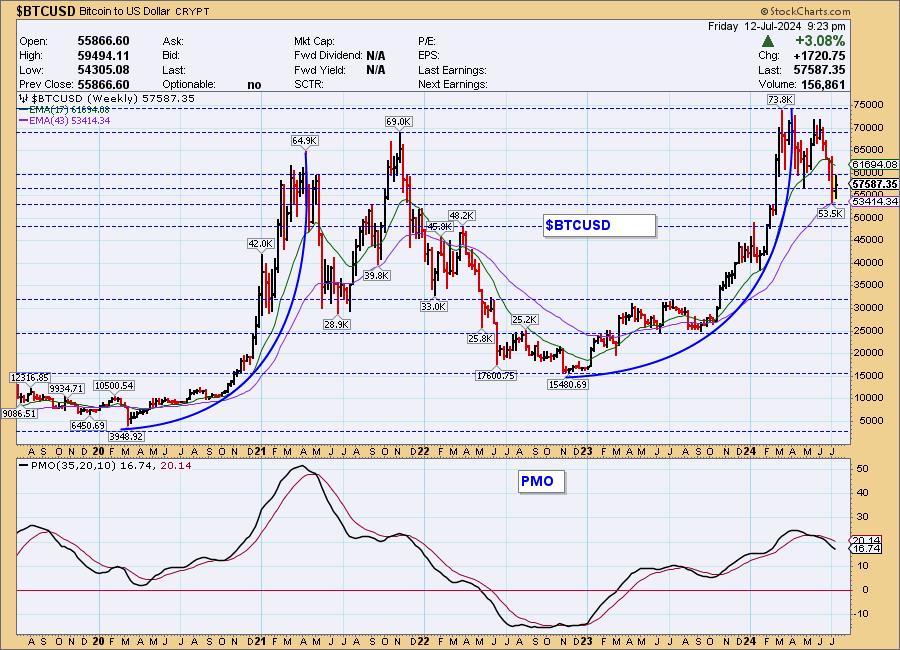The image size is (900, 650).
Task: Click the 16.74 tag on PMO axis
Action: pos(867,549)
